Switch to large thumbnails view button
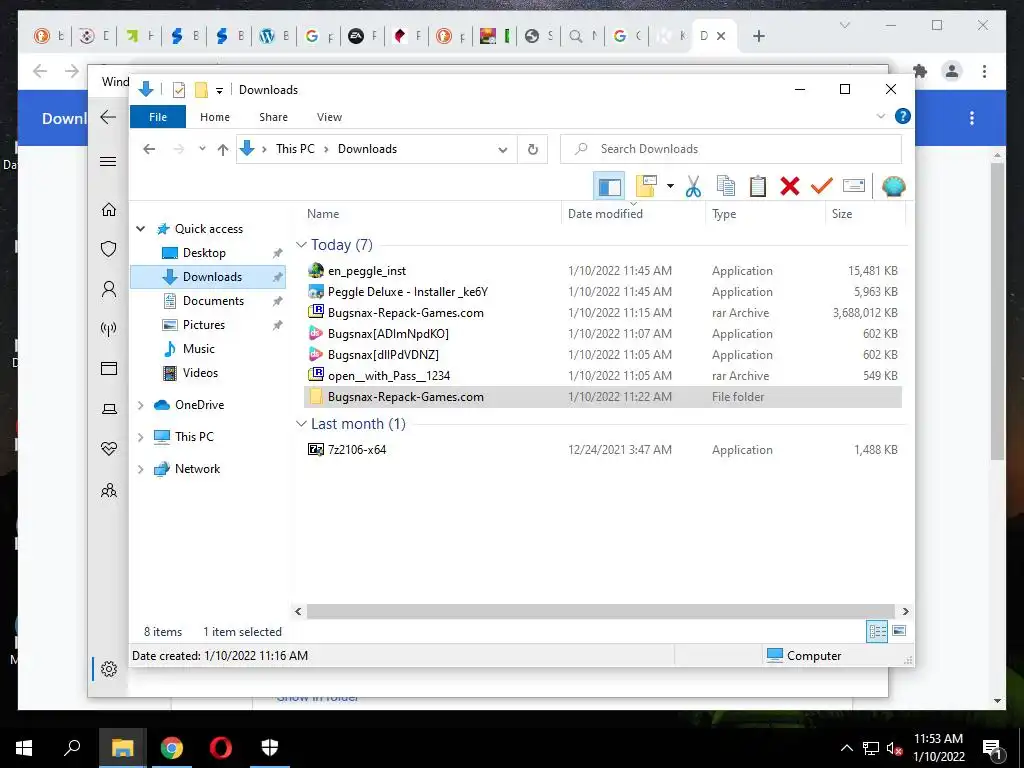The image size is (1024, 768). [899, 631]
